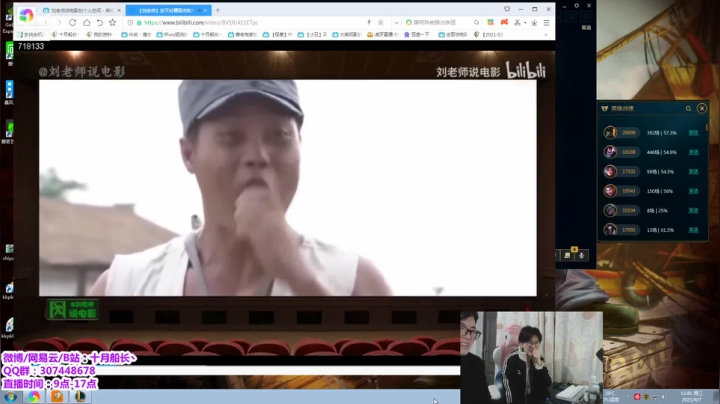Select the champion avatar with 17502 points
This screenshot has height=404, width=720.
pyautogui.click(x=610, y=171)
